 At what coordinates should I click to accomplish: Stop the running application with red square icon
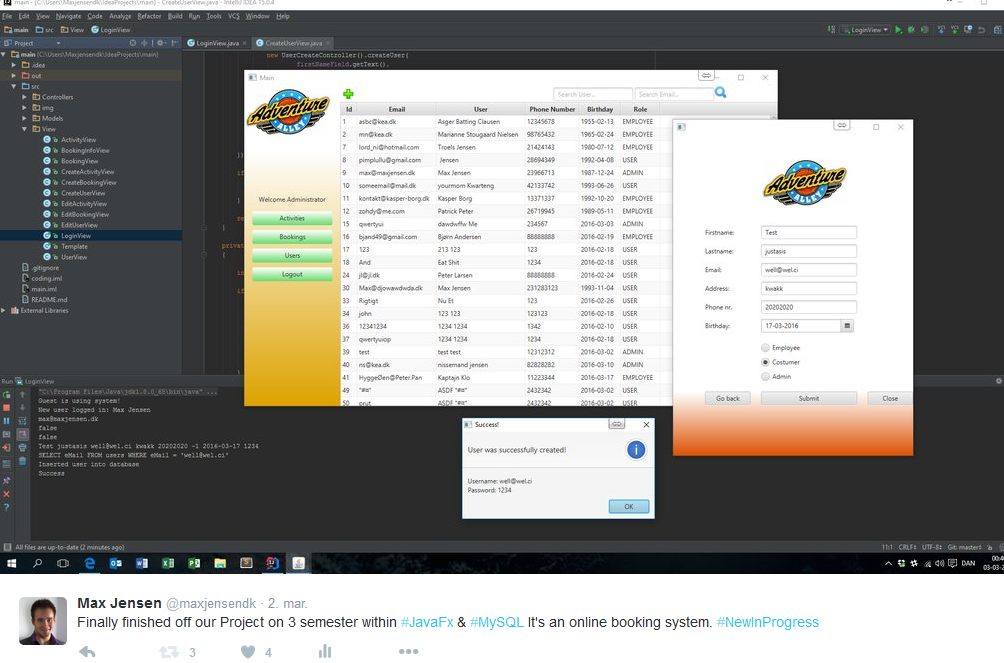pyautogui.click(x=7, y=406)
